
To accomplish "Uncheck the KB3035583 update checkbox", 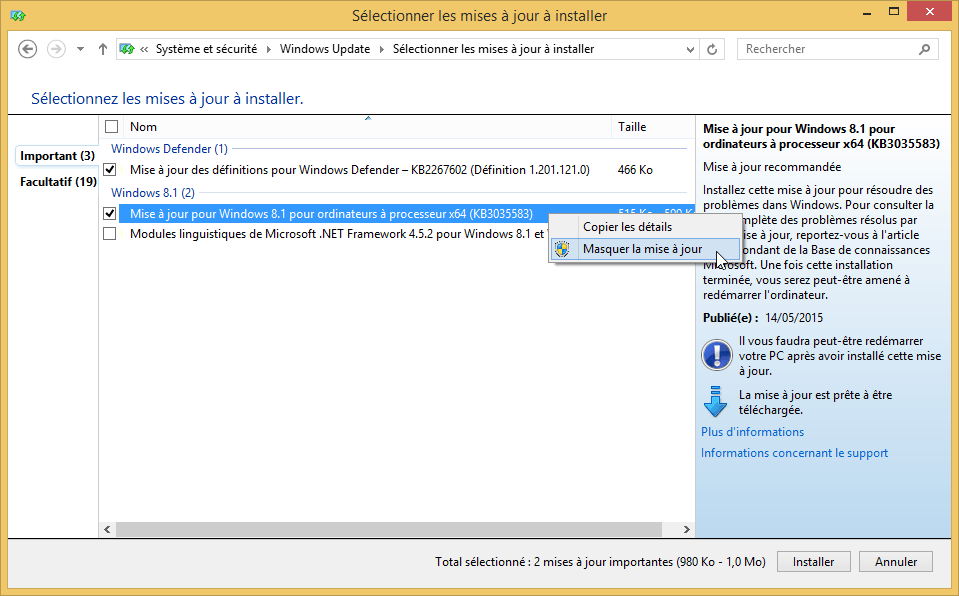I will point(109,214).
